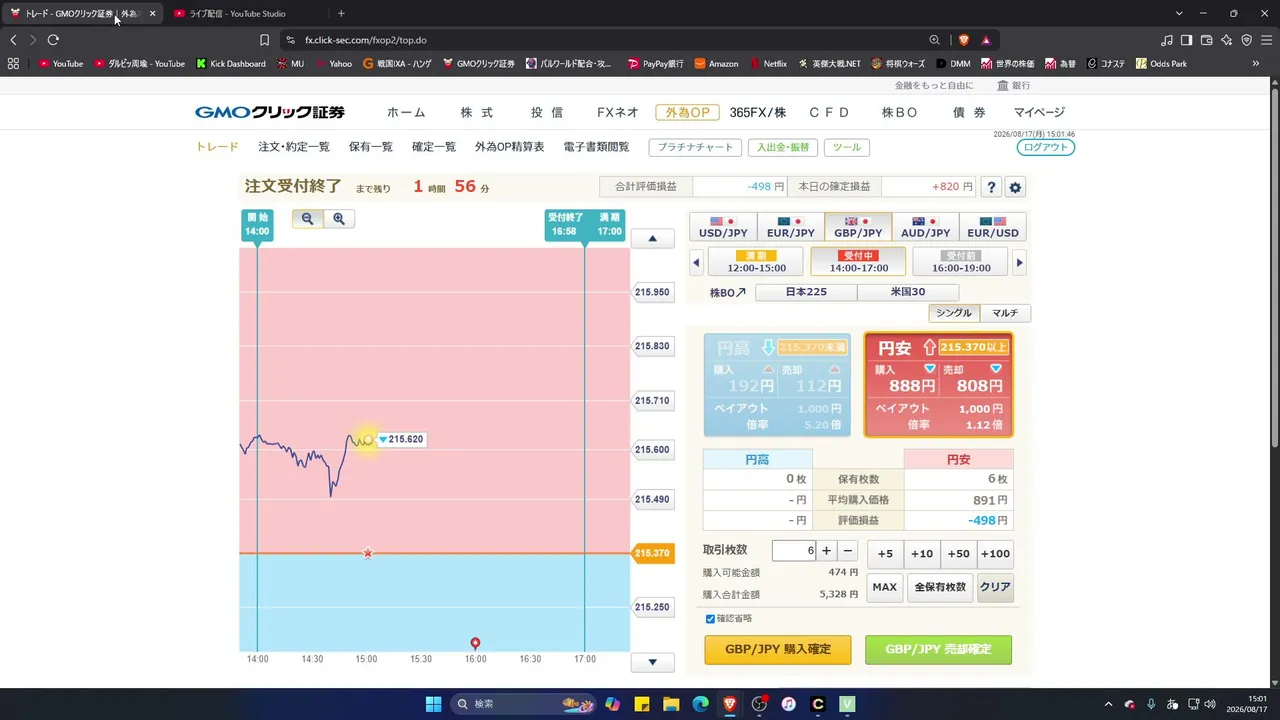Screen dimensions: 1280x720
Task: Click the 株BO external link arrow
Action: [741, 293]
